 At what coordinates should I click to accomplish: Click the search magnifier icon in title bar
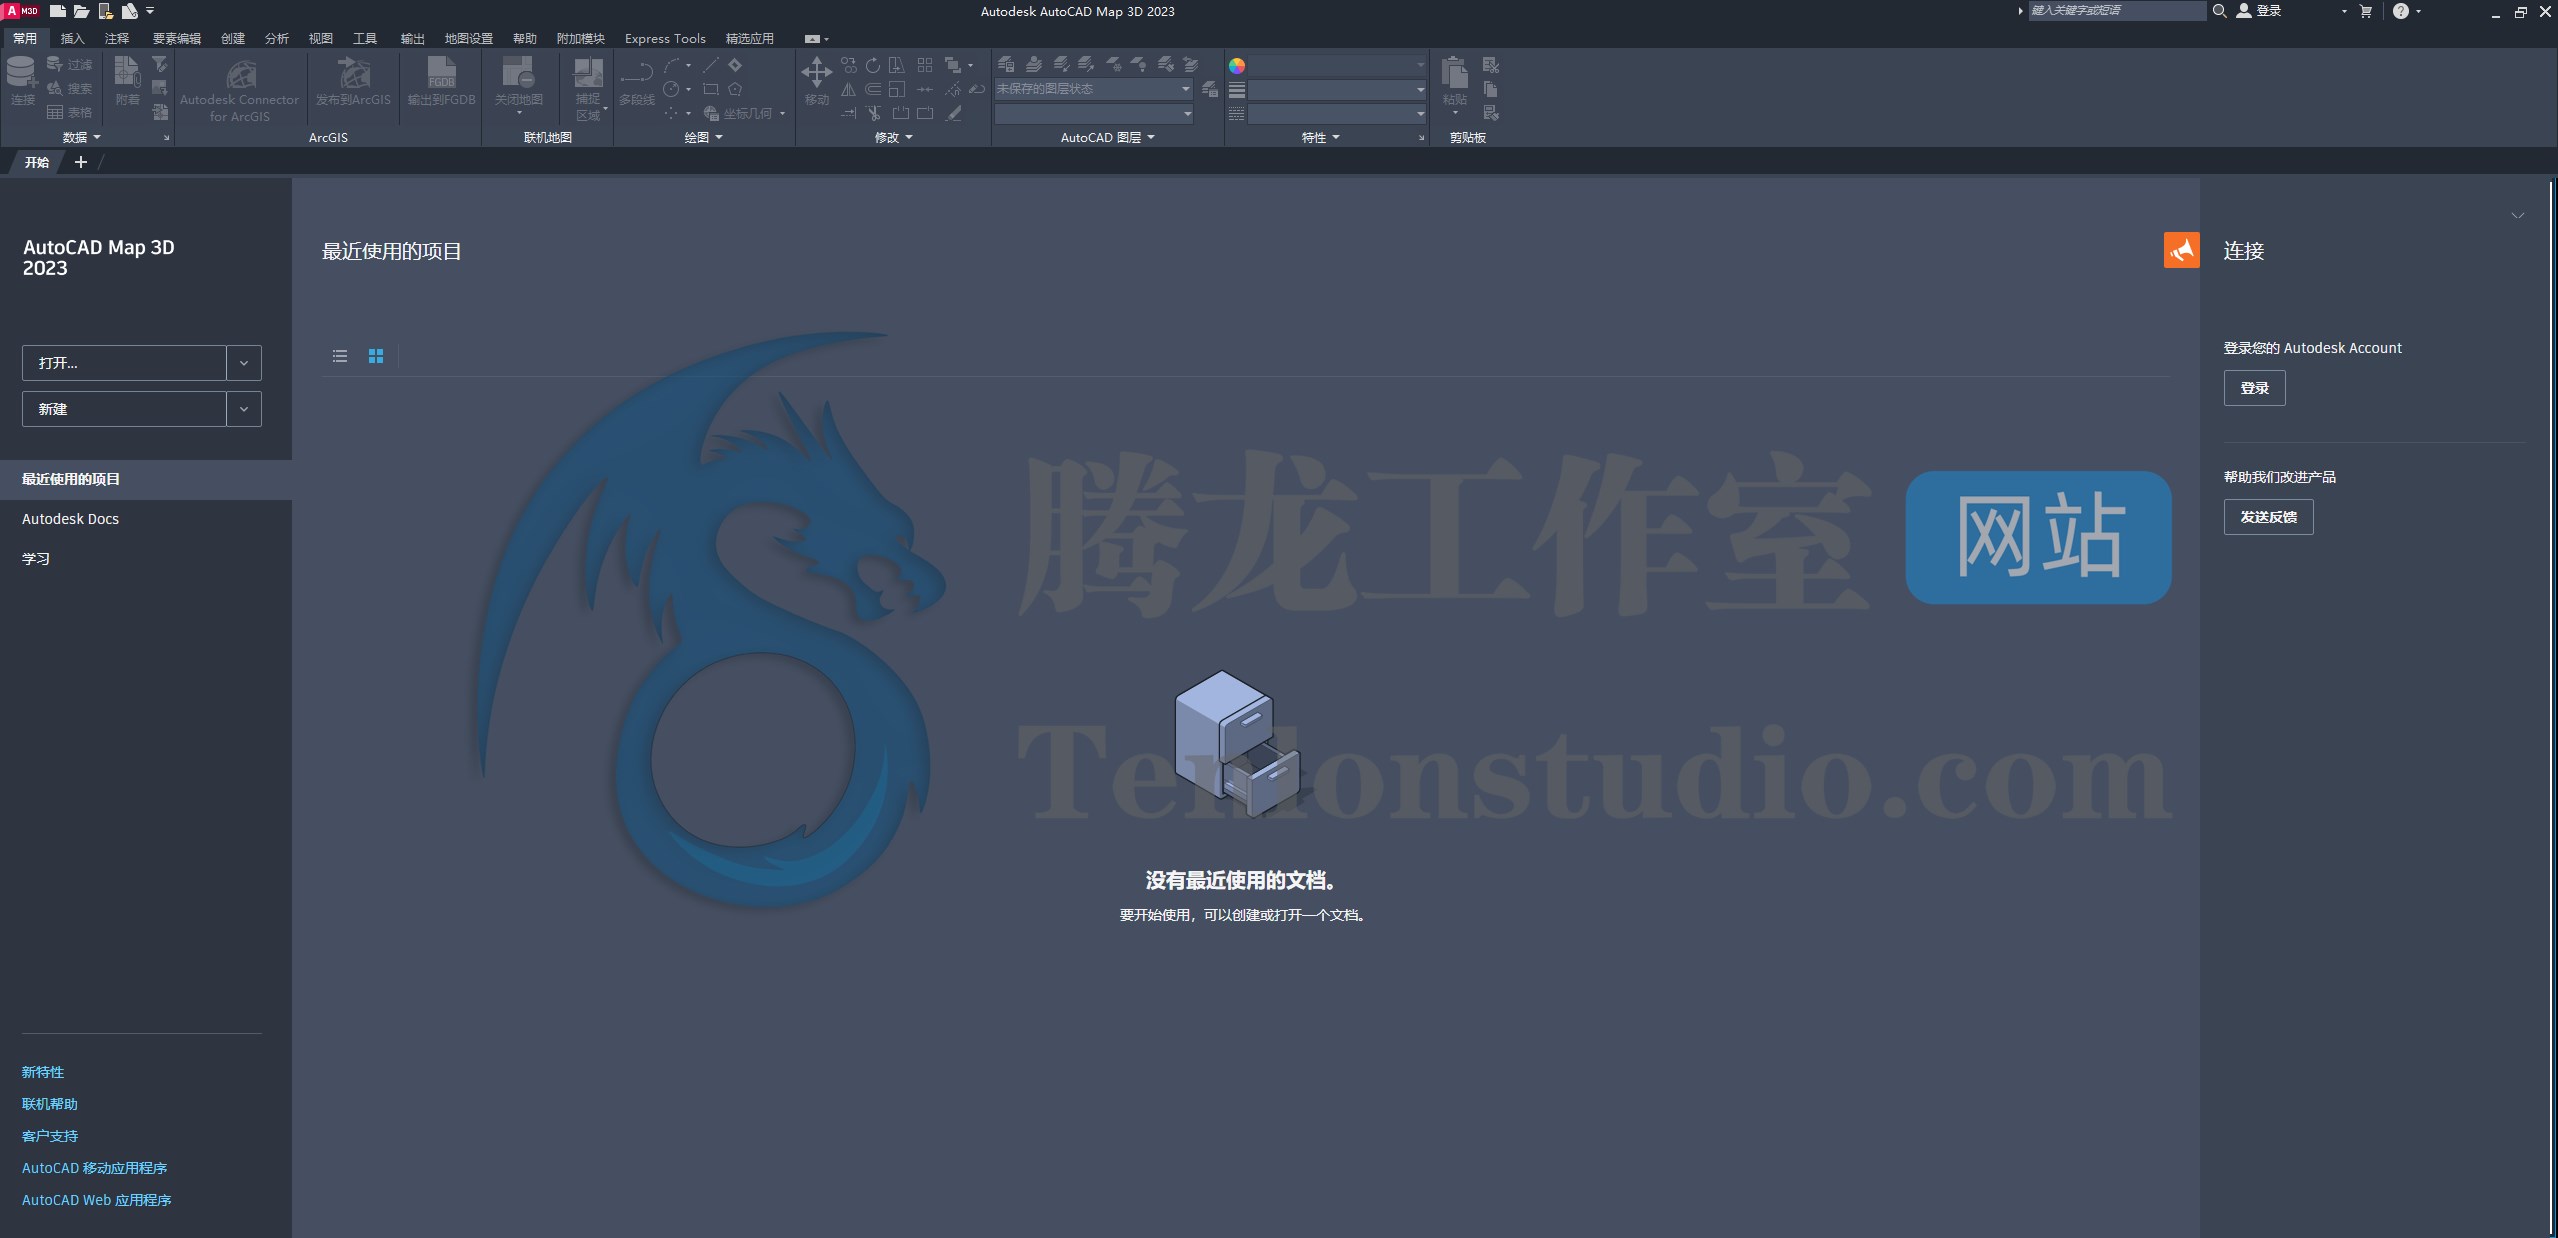(x=2219, y=11)
